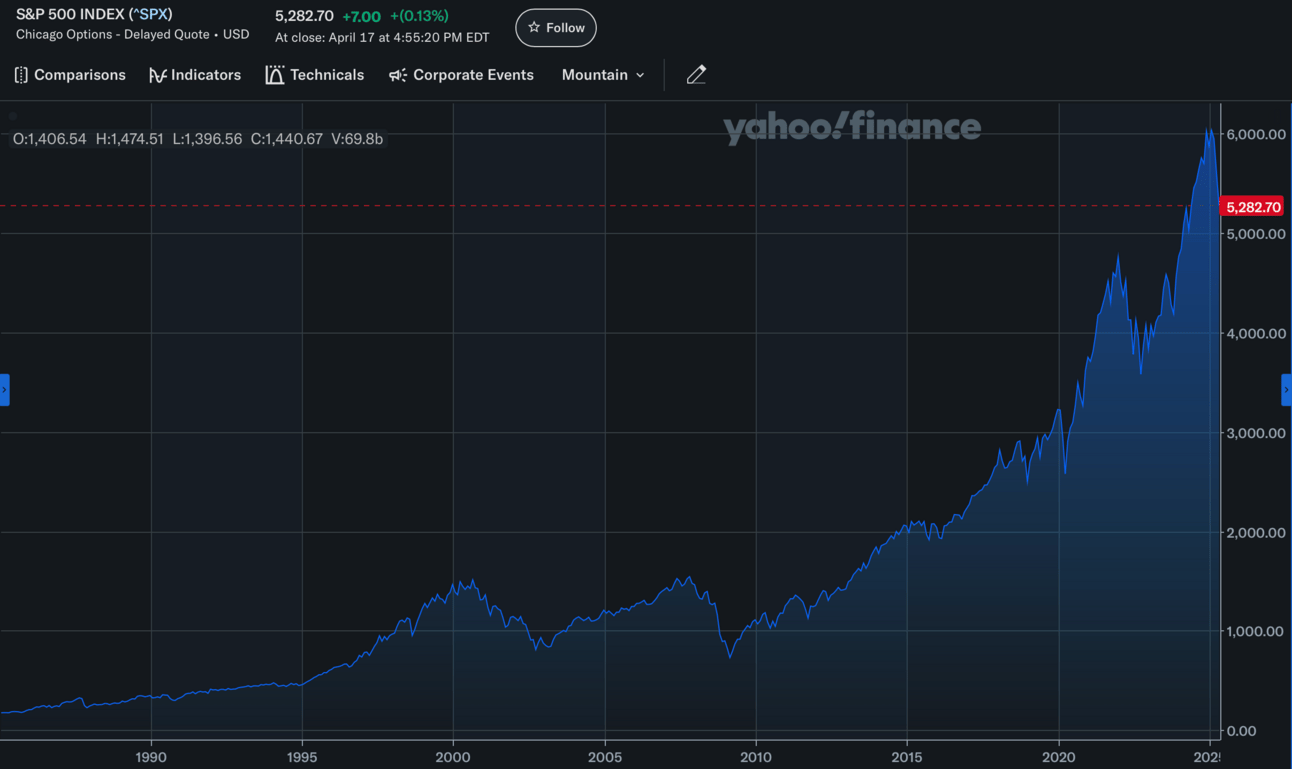Click the Corporate Events megaphone icon
Image resolution: width=1292 pixels, height=769 pixels.
pos(398,75)
